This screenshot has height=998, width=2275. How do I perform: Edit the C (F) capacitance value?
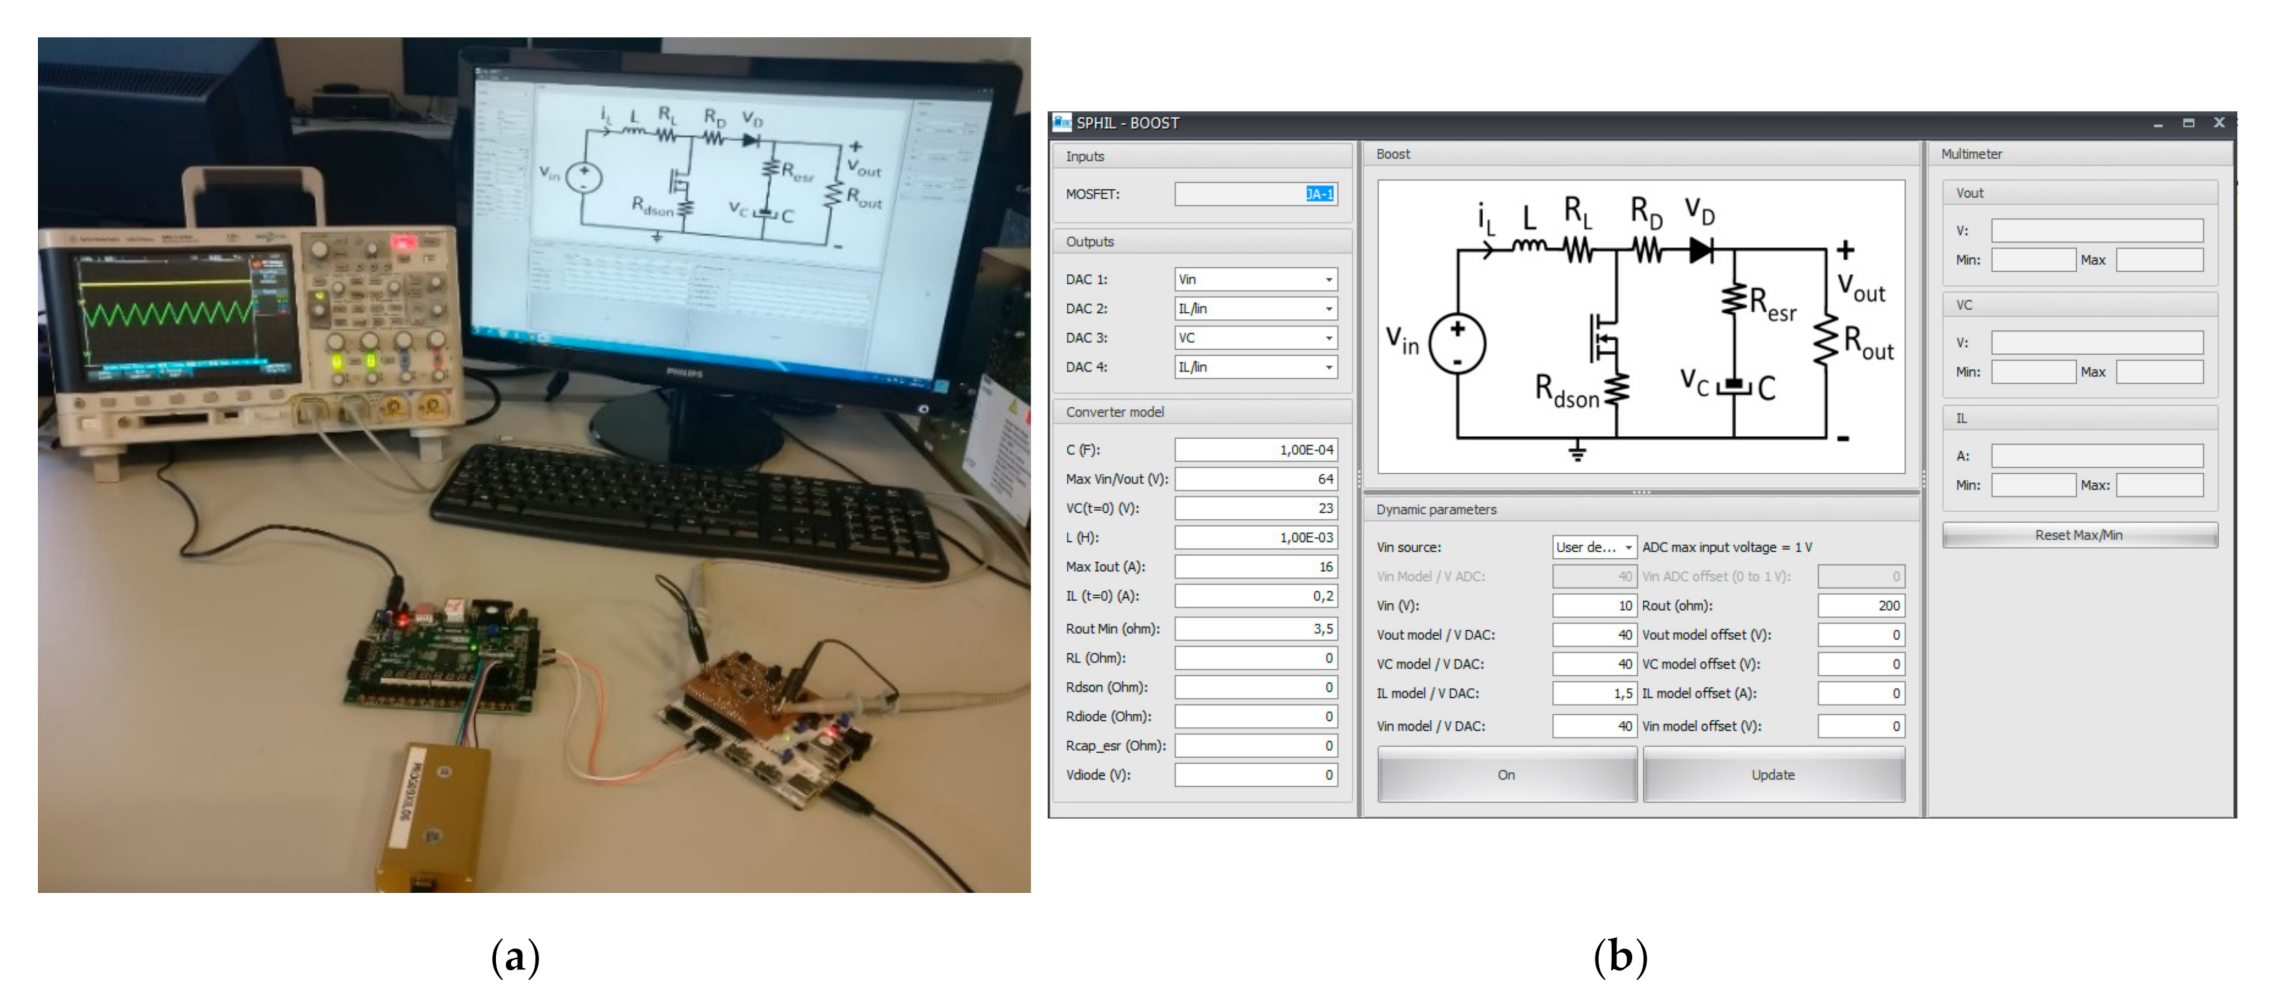[x=1254, y=450]
